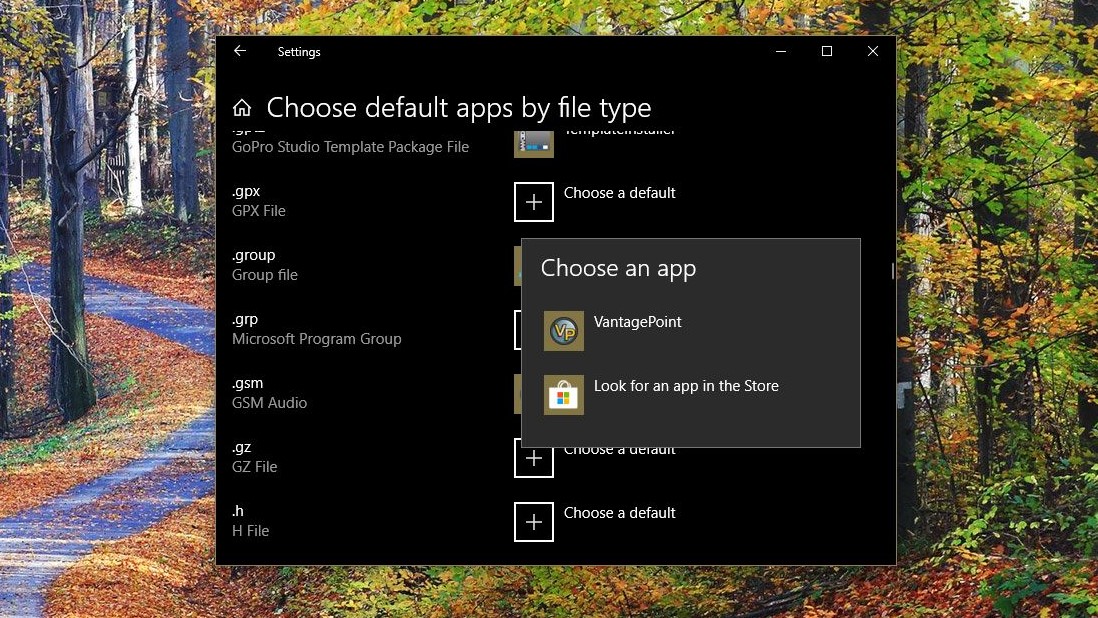Click the .group extension label
1098x618 pixels.
[x=253, y=255]
